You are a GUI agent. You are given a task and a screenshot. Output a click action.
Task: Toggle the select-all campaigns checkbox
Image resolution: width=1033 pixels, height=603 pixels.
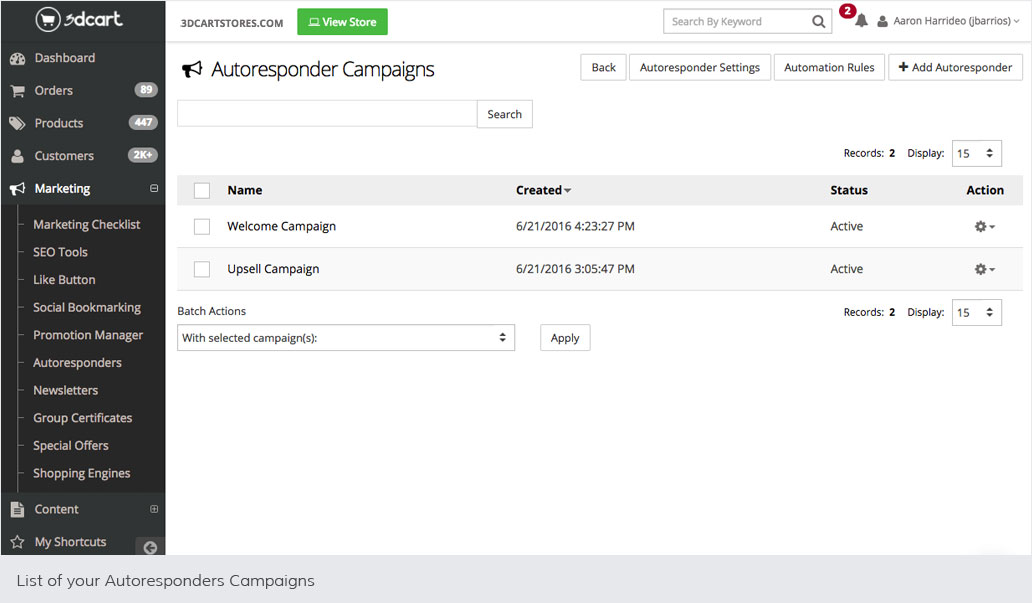click(202, 190)
